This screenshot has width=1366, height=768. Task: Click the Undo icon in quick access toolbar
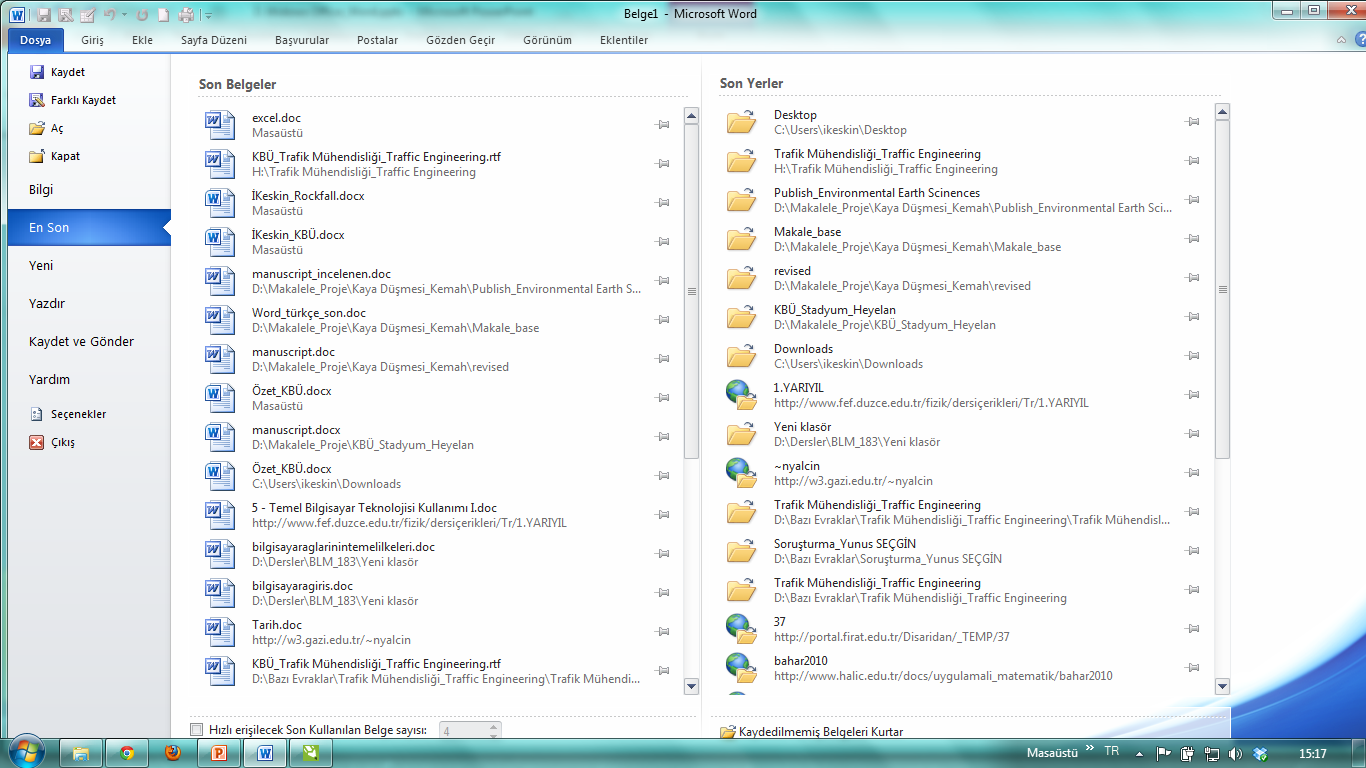click(x=109, y=15)
